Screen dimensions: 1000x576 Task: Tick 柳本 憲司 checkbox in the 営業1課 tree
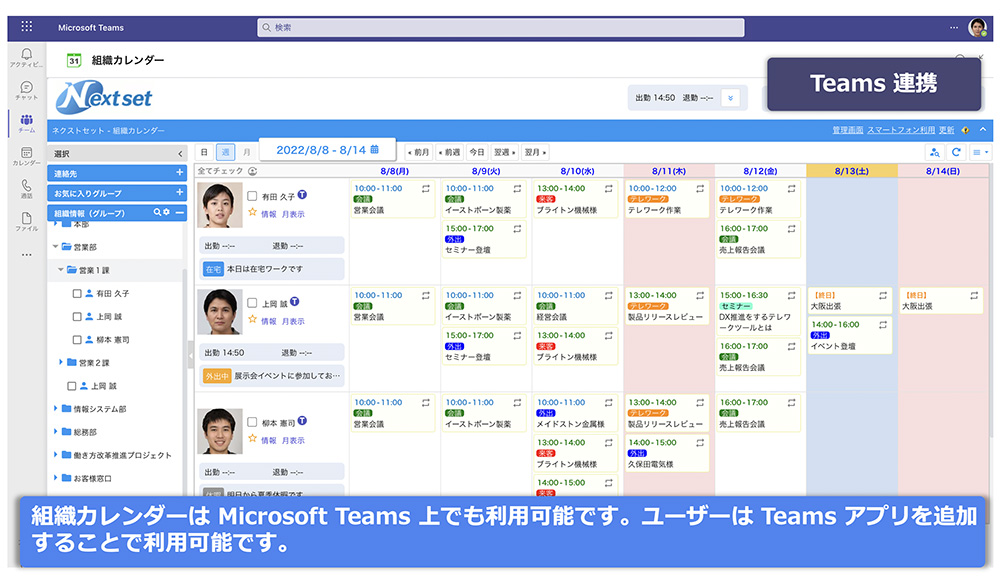[77, 339]
